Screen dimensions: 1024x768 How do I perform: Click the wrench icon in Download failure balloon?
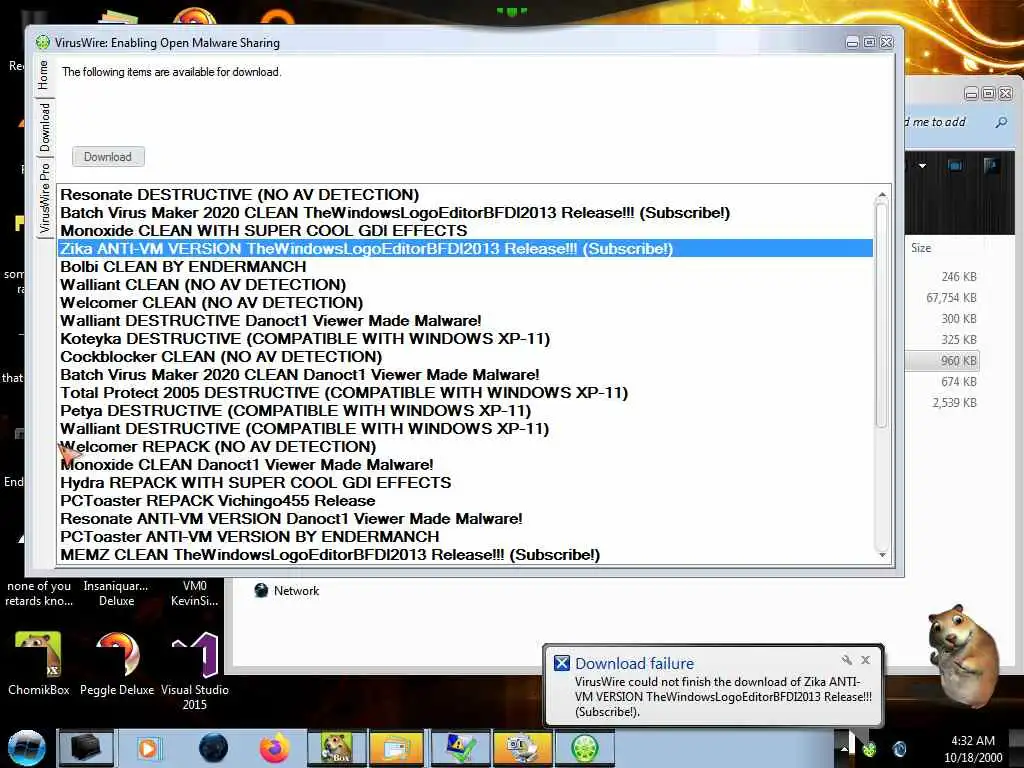(x=847, y=660)
